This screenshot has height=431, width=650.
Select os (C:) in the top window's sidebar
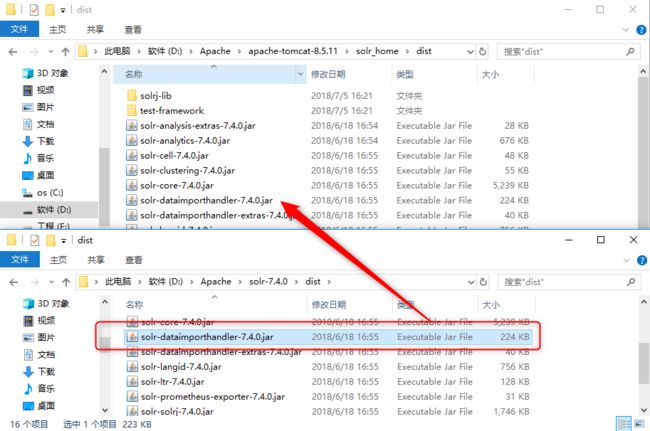(x=43, y=192)
